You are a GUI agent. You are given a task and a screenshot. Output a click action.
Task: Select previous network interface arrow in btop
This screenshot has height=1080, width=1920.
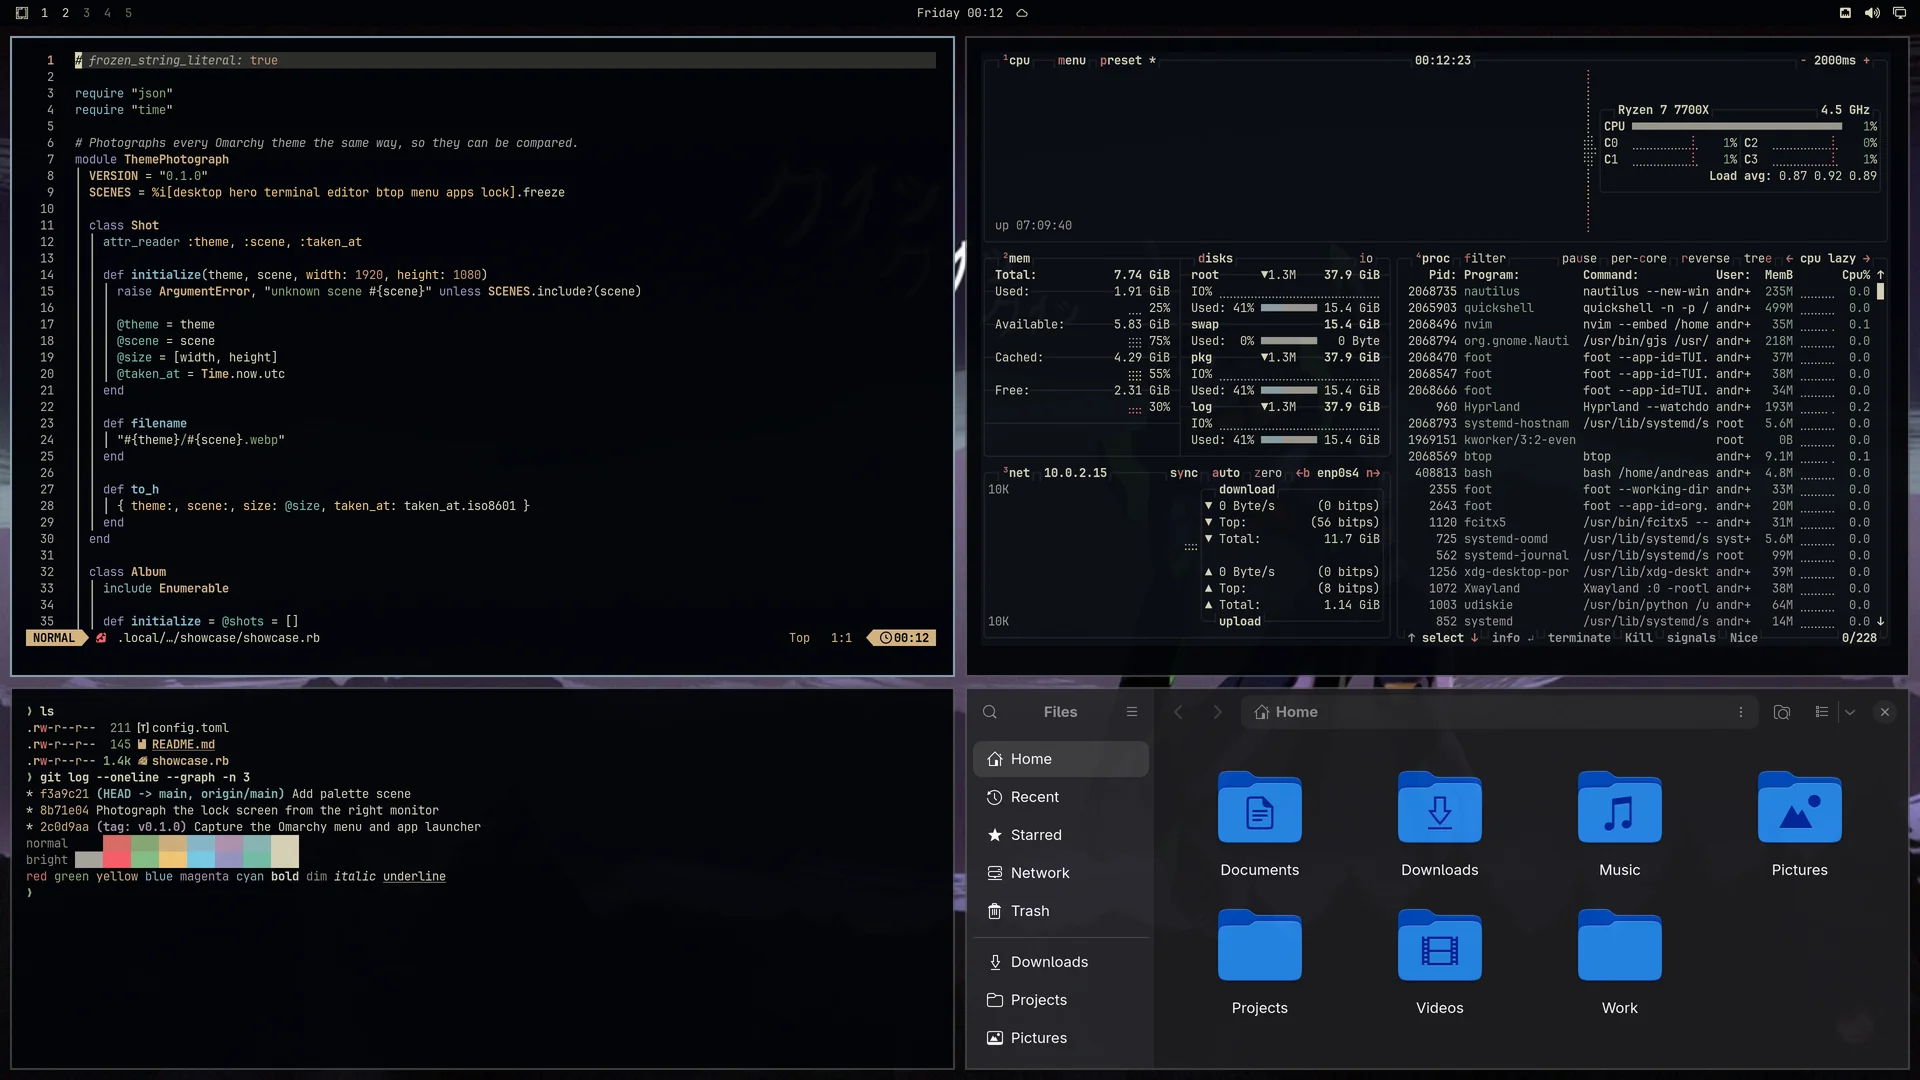pos(1303,473)
